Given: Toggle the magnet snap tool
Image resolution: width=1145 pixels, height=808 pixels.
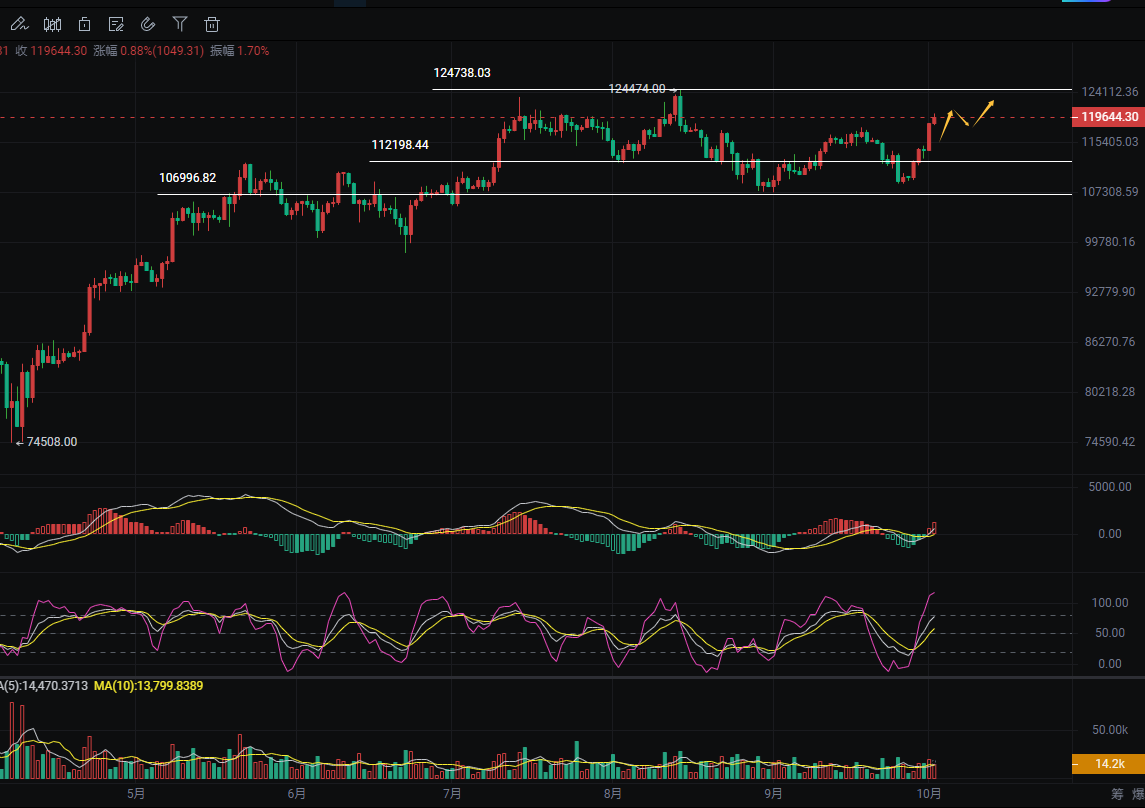Looking at the screenshot, I should 148,24.
